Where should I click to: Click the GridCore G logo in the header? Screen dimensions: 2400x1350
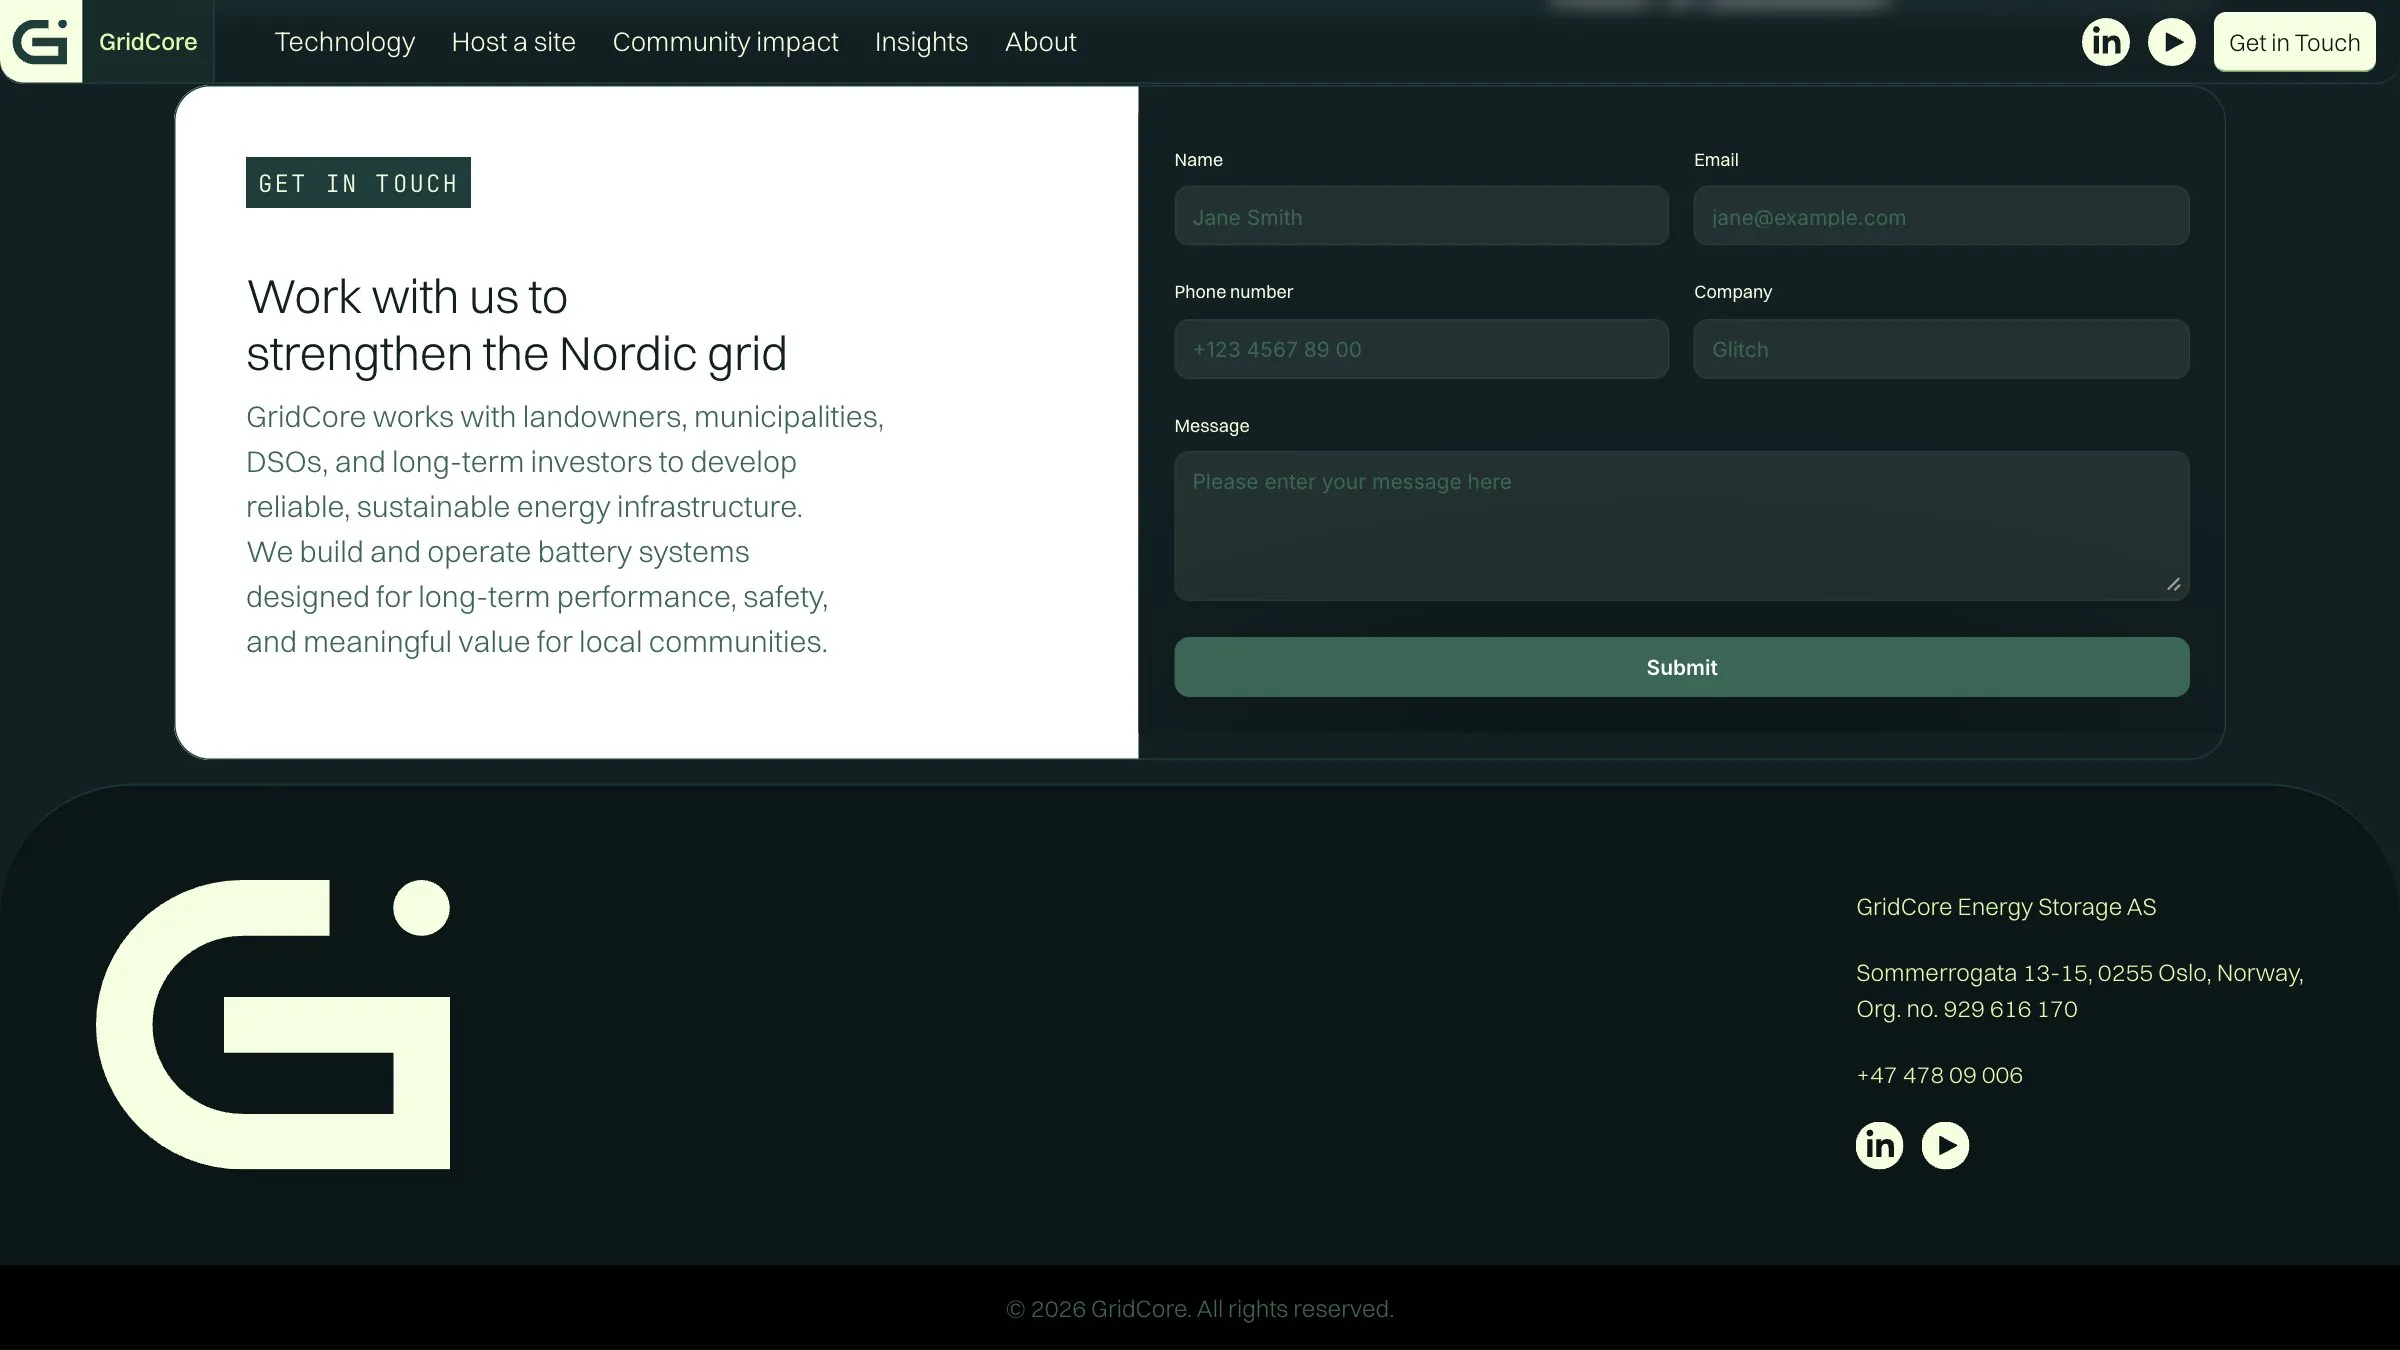pos(41,41)
